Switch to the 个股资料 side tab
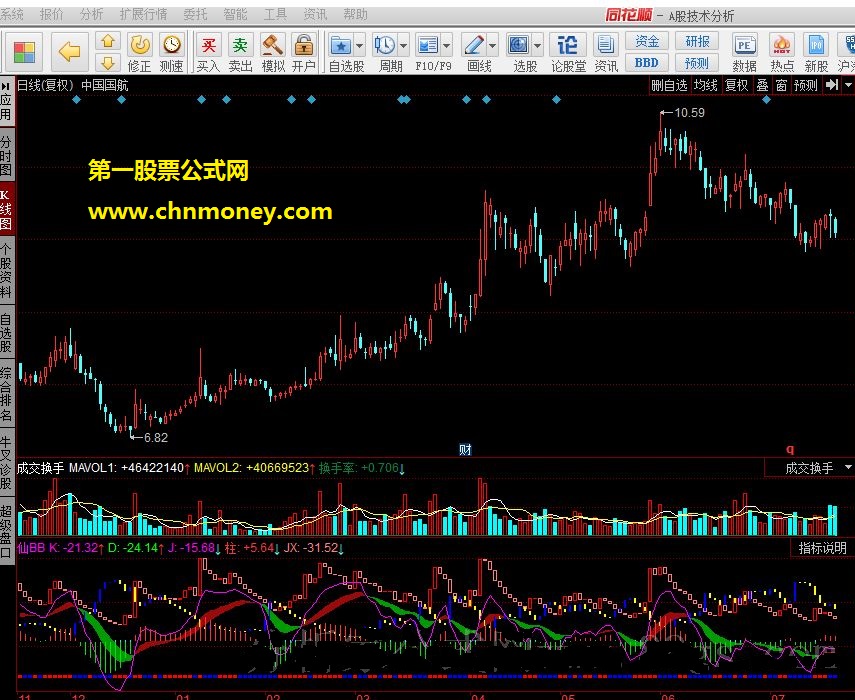The width and height of the screenshot is (855, 700). click(6, 271)
